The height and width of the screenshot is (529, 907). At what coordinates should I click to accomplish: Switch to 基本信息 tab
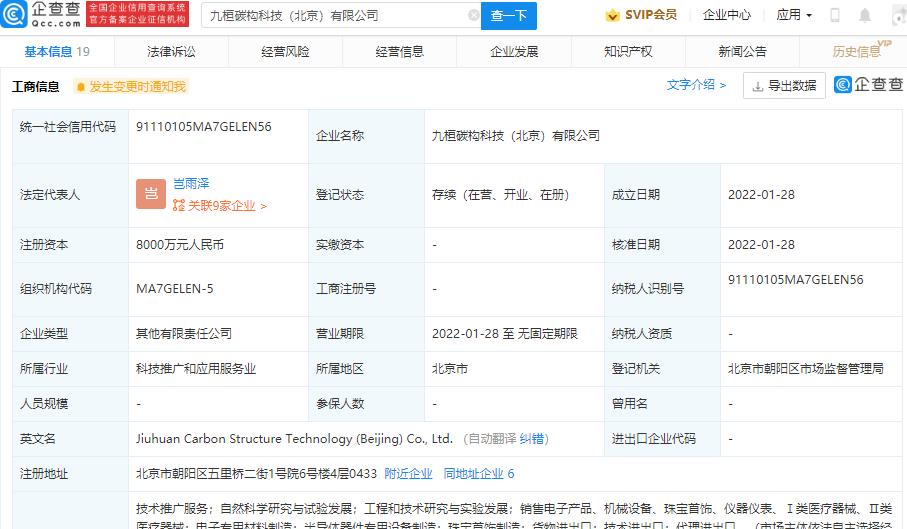pos(57,51)
